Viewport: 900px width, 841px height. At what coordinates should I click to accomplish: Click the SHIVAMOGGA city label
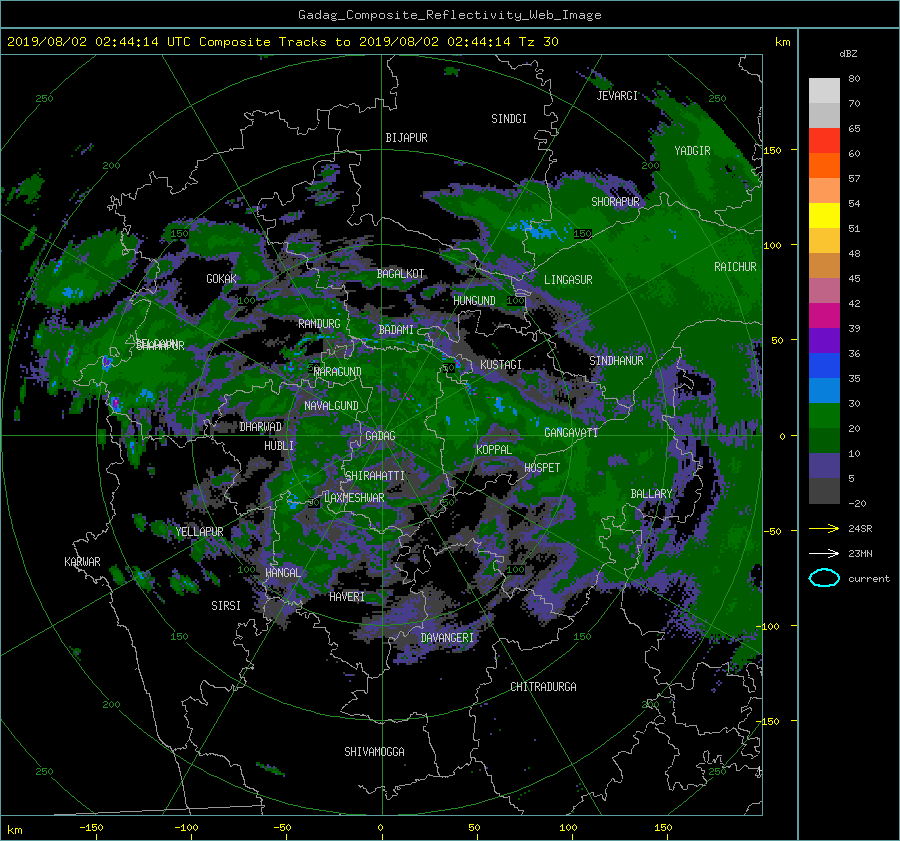coord(374,751)
